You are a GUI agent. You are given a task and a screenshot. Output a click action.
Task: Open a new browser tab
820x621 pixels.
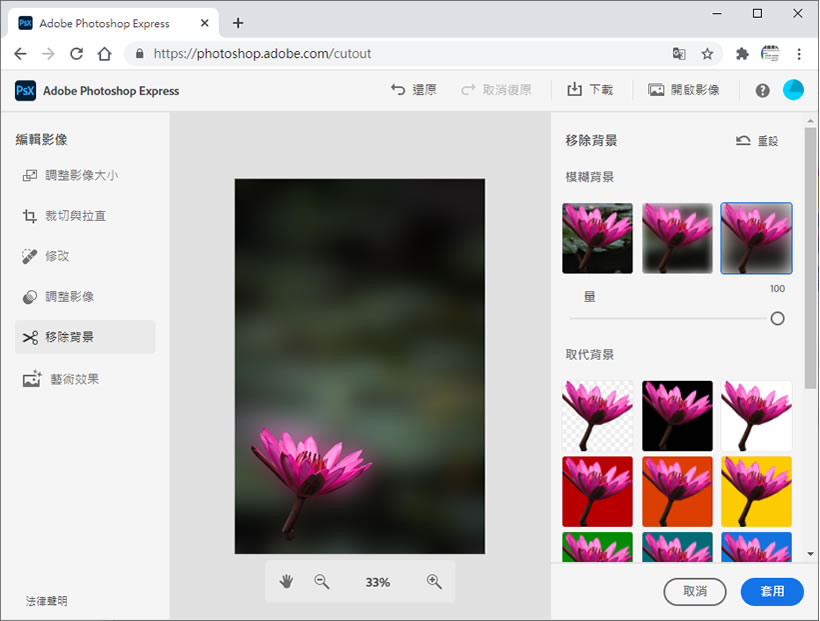pos(238,23)
